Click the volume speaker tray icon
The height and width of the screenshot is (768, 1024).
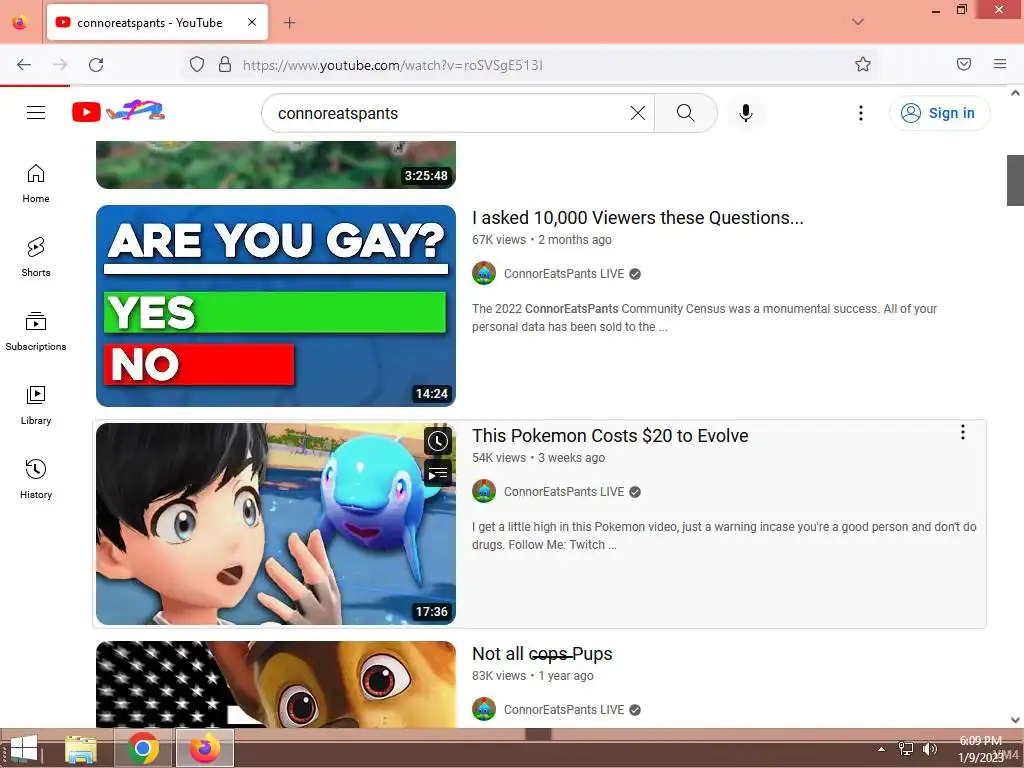click(930, 749)
